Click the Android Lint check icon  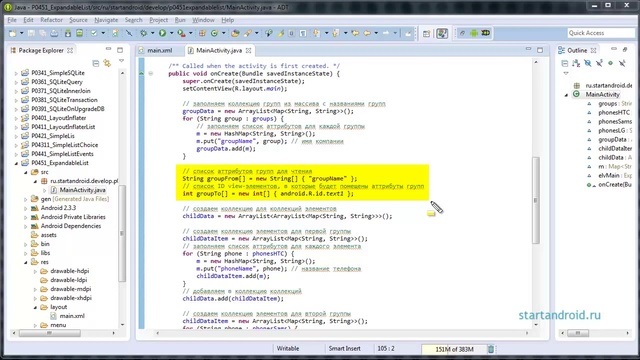(94, 33)
